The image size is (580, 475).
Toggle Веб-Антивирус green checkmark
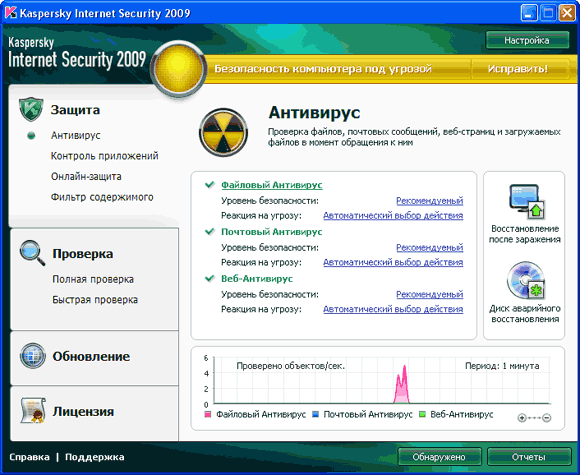[210, 278]
